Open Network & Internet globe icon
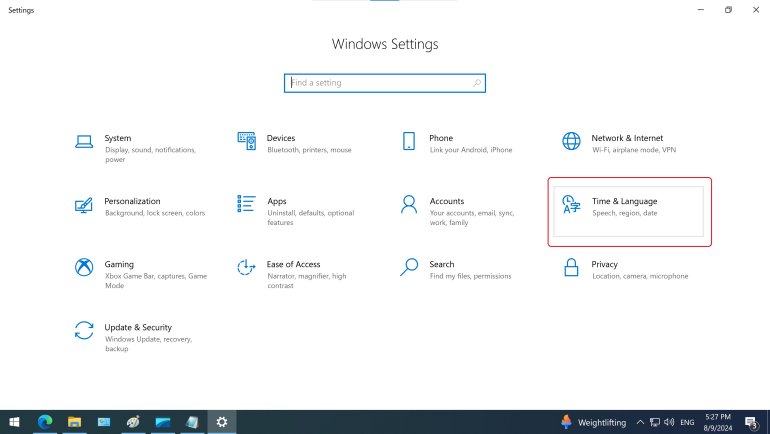The image size is (770, 434). [x=571, y=141]
